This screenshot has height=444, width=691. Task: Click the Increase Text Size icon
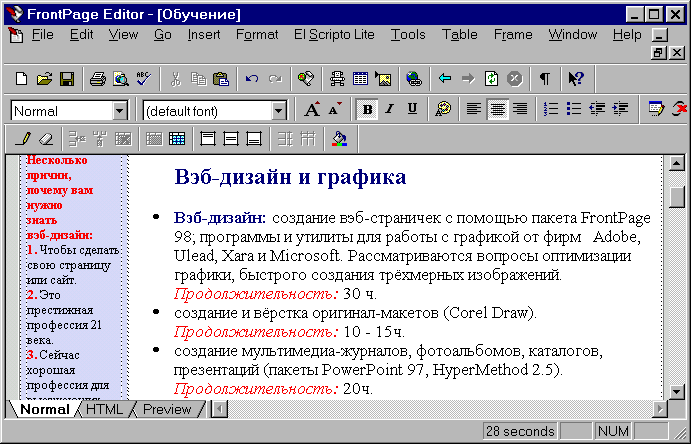click(312, 109)
